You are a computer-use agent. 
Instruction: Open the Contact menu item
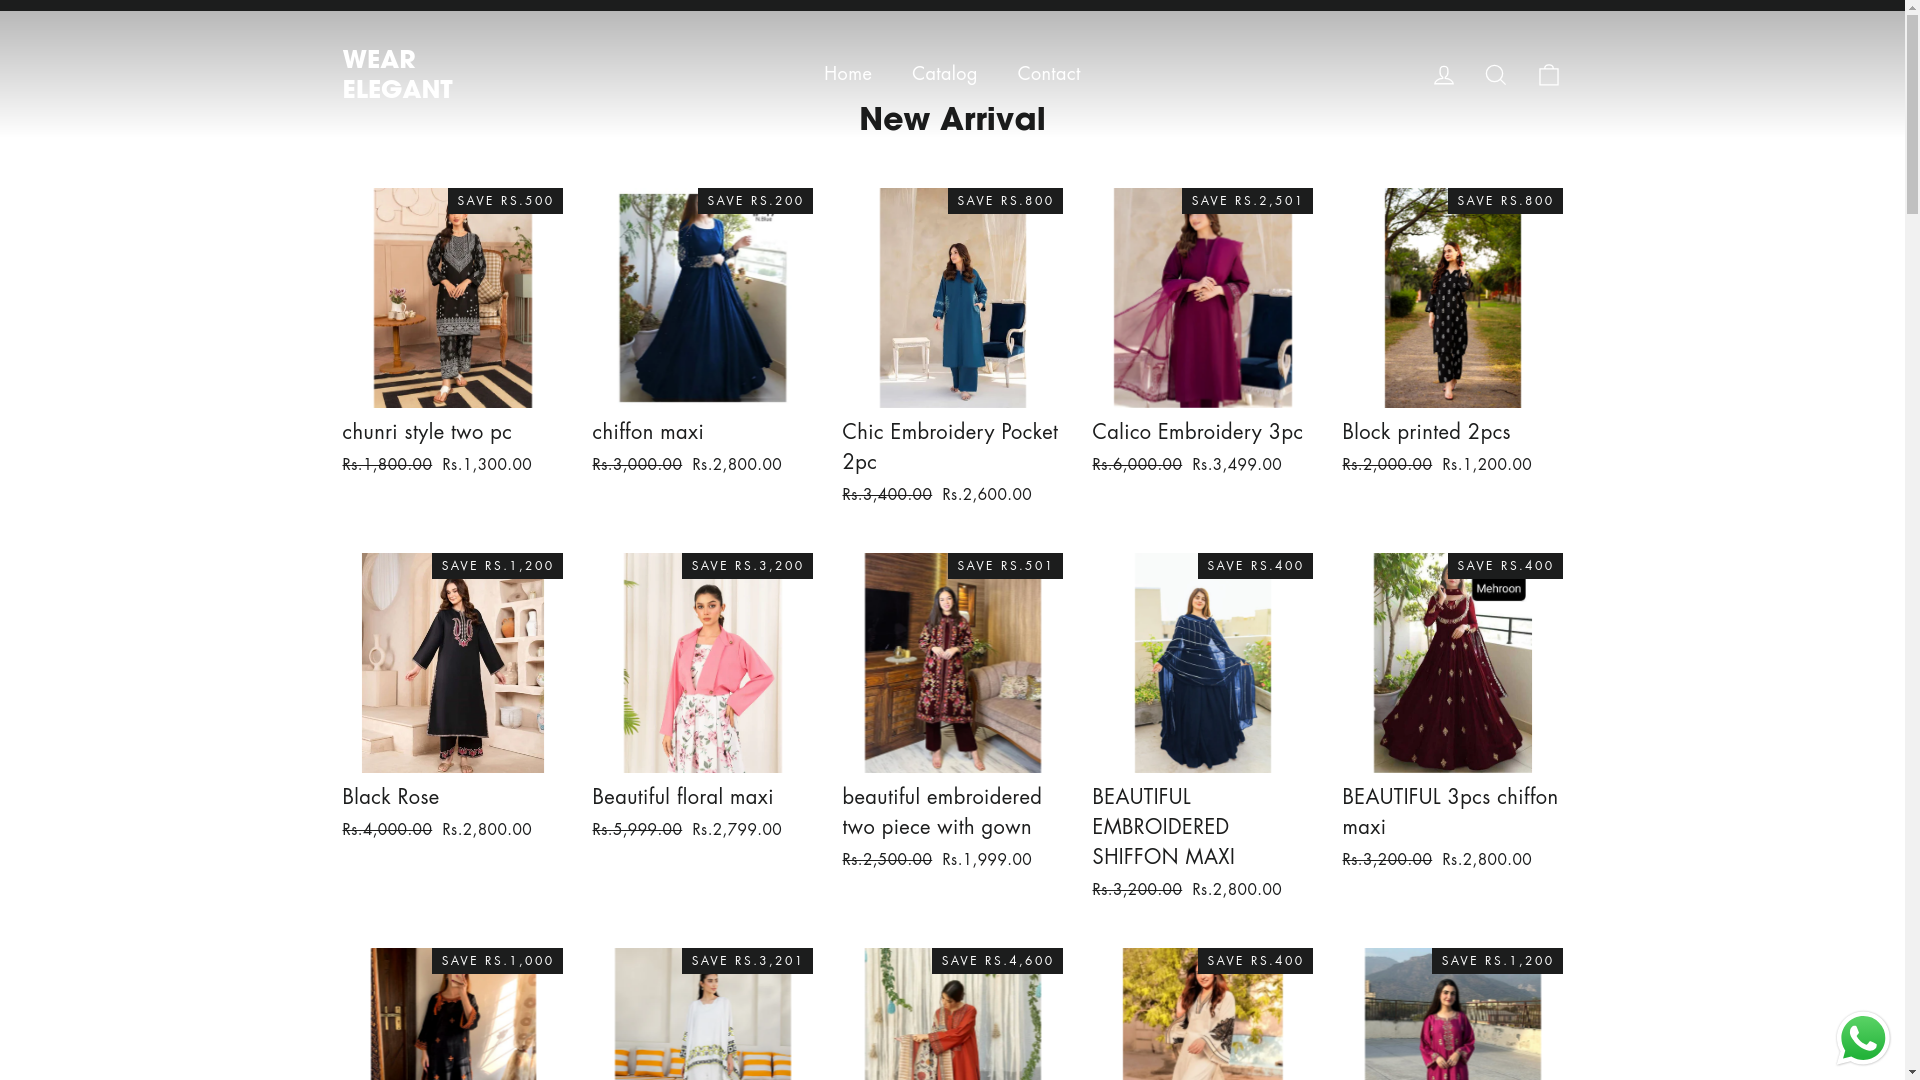coord(1048,73)
